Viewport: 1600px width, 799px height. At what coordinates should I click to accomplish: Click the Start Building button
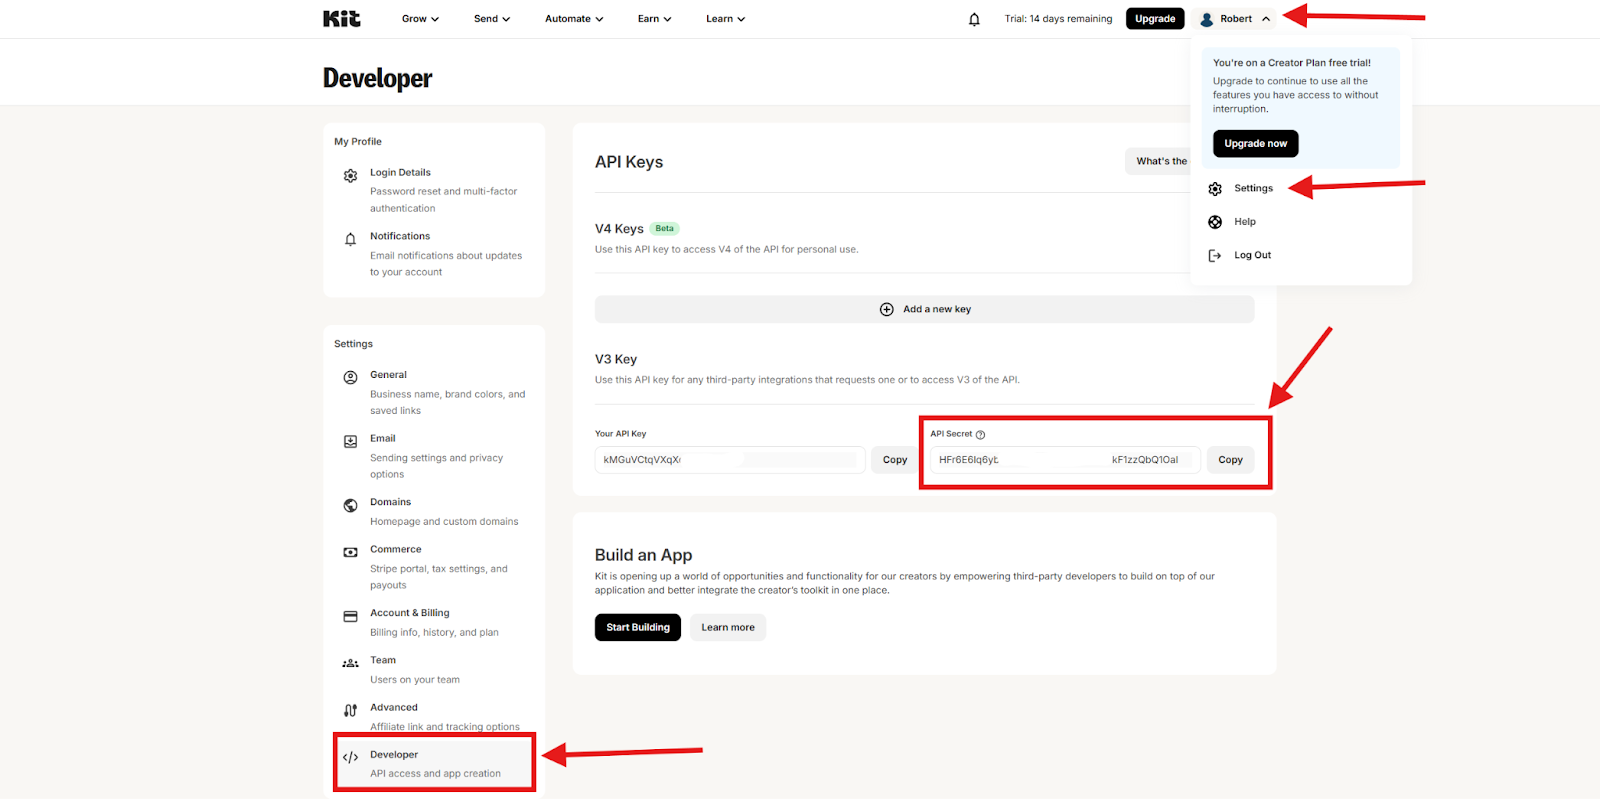pos(638,628)
